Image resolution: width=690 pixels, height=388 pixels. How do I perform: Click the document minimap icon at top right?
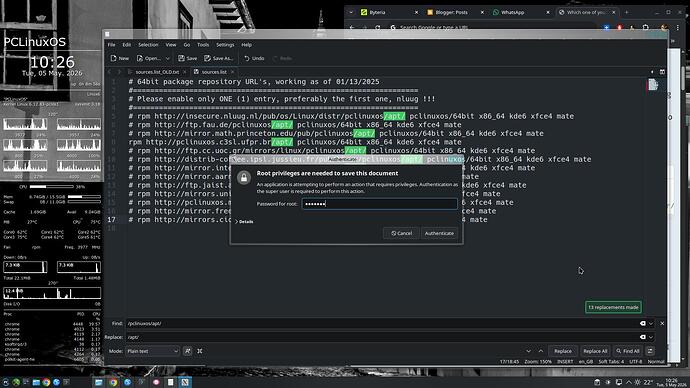point(653,84)
